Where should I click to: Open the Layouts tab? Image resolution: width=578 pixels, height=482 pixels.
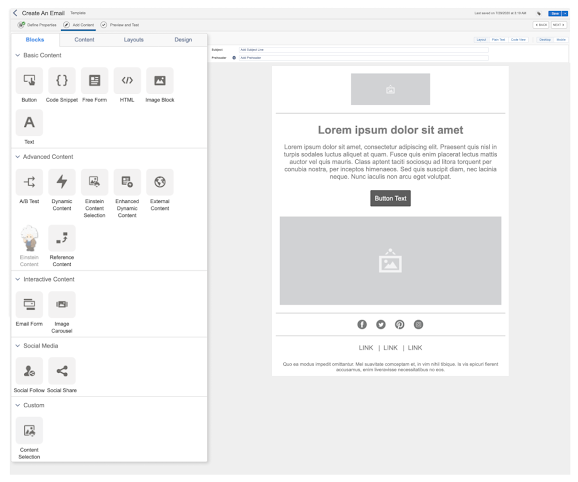[133, 40]
